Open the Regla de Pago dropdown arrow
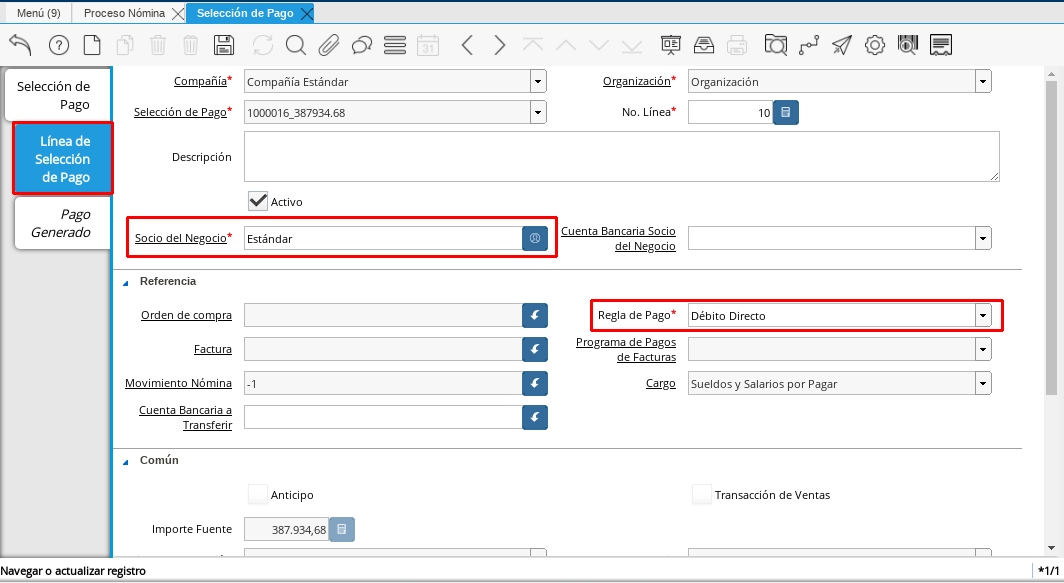Image resolution: width=1064 pixels, height=583 pixels. click(983, 316)
